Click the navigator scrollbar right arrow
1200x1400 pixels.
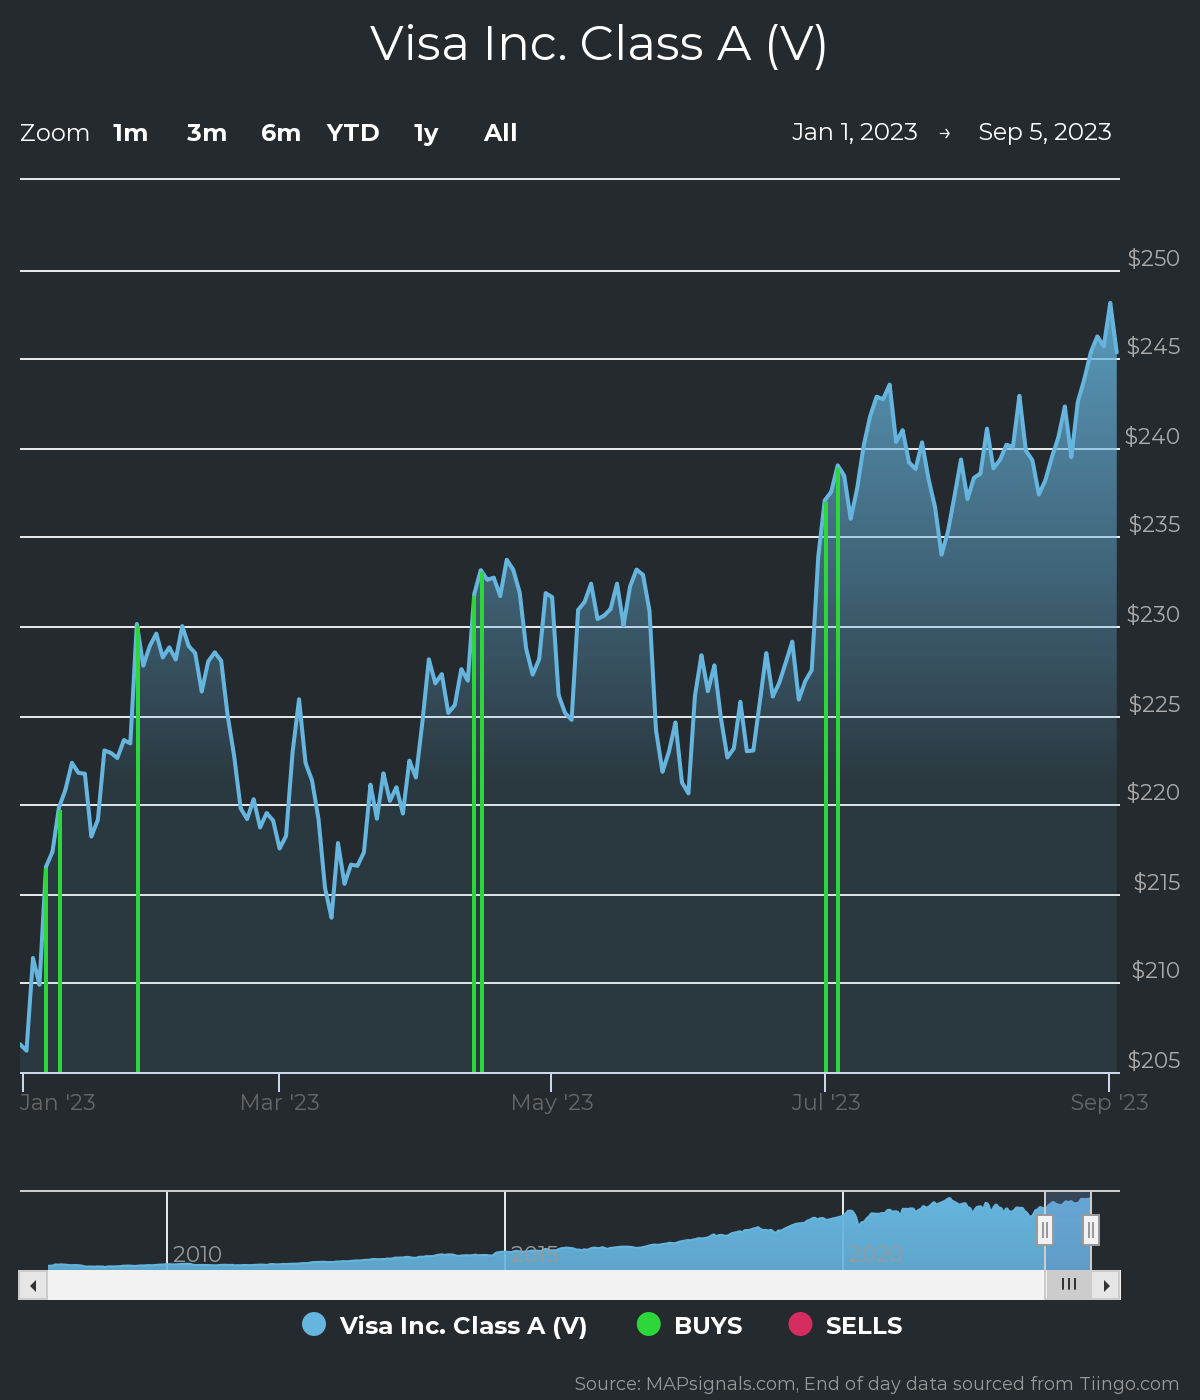[x=1106, y=1285]
